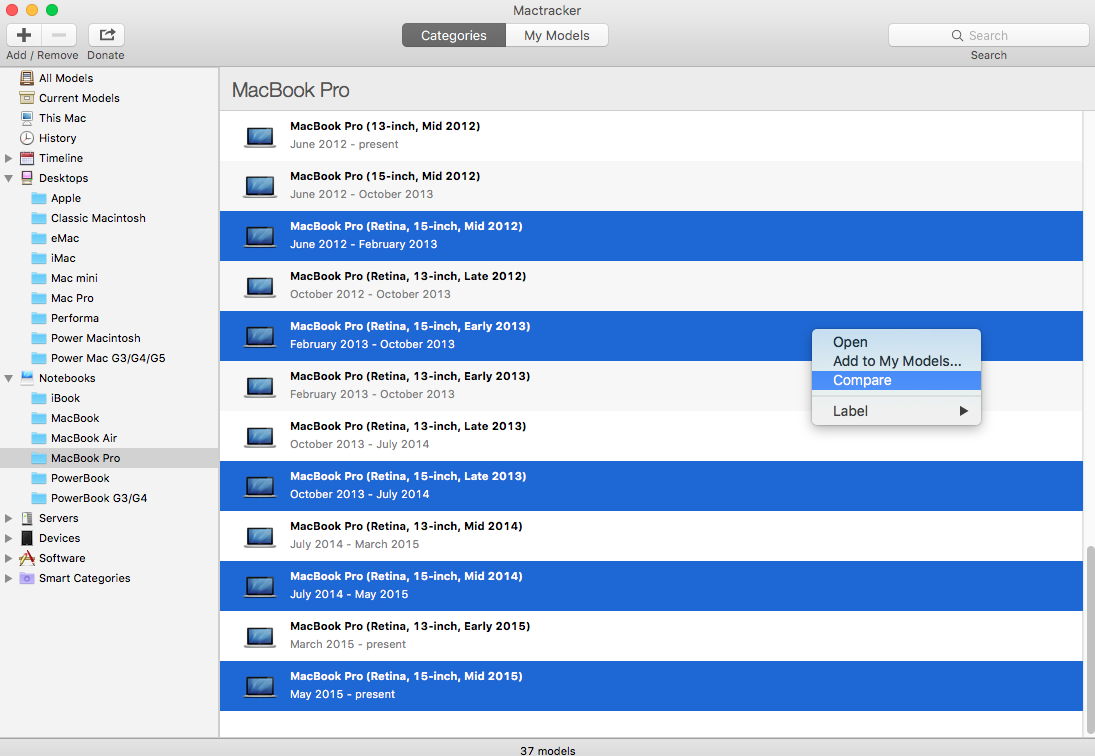Image resolution: width=1095 pixels, height=756 pixels.
Task: Click the Donate share icon
Action: pos(107,35)
